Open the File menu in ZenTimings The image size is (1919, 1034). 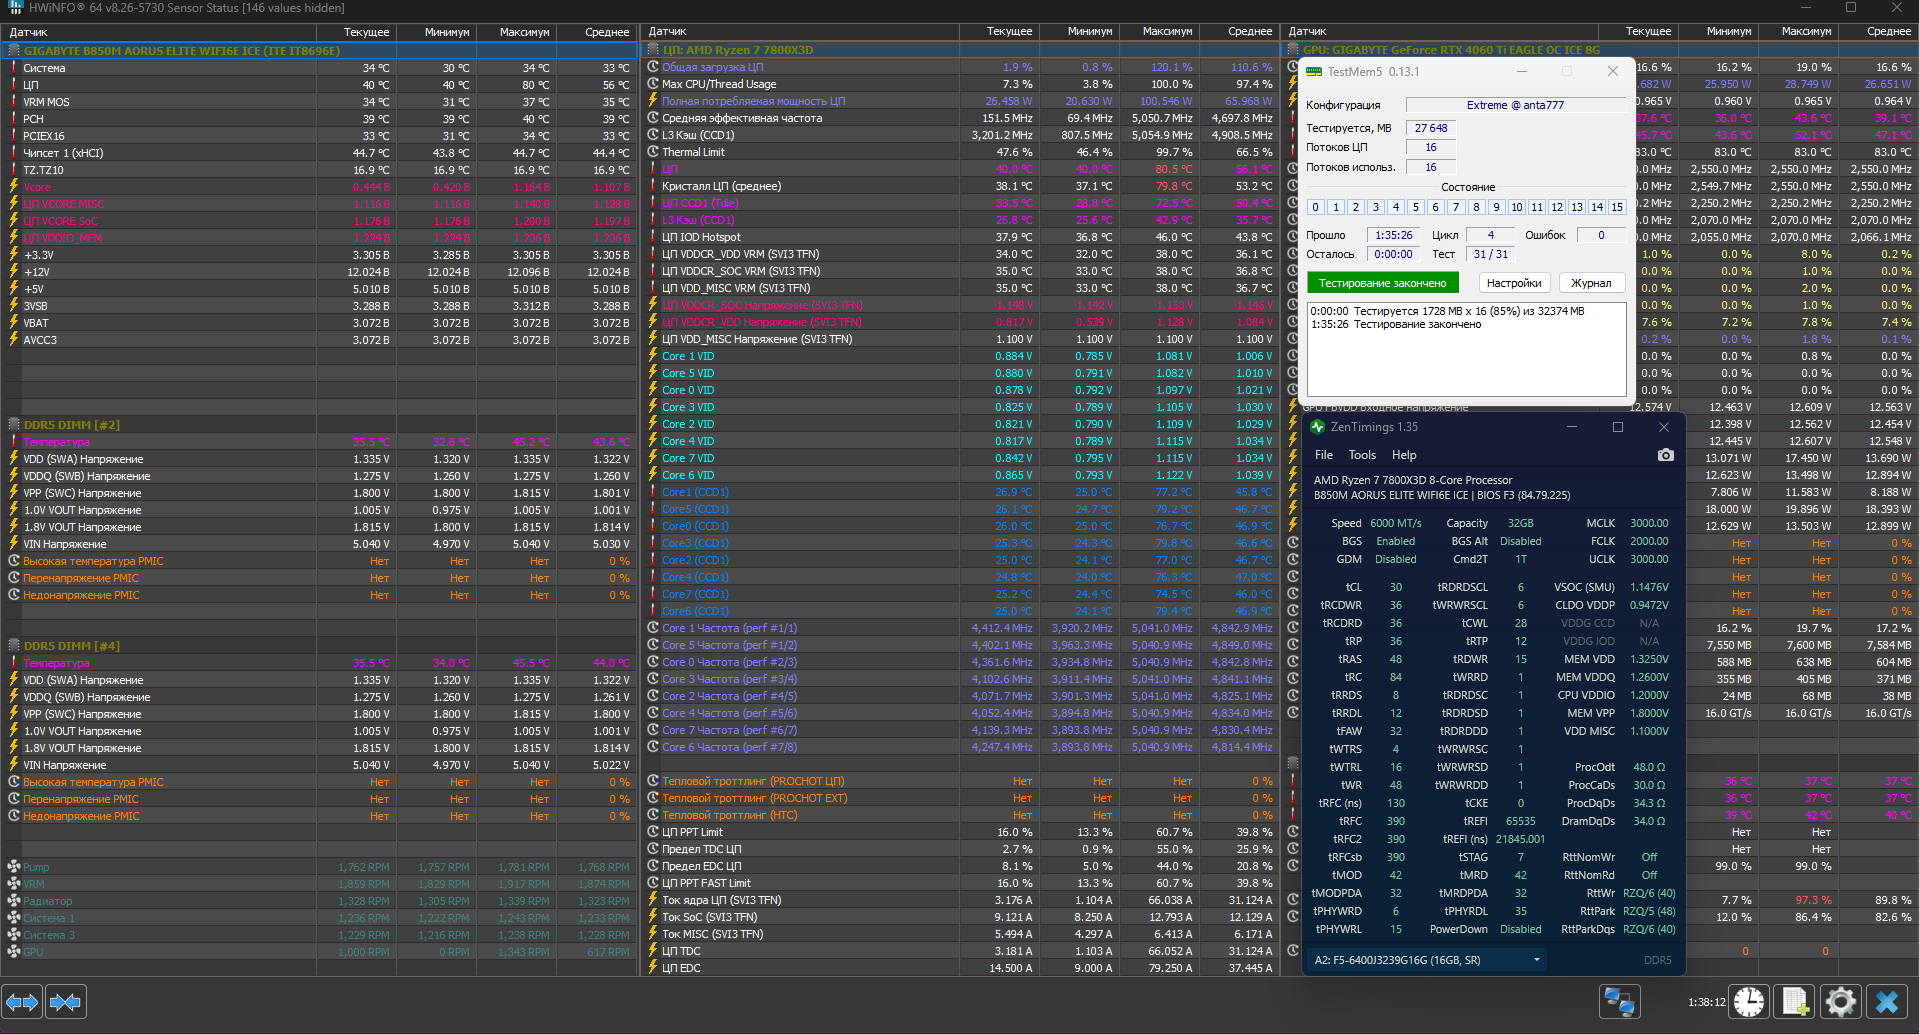[x=1323, y=455]
